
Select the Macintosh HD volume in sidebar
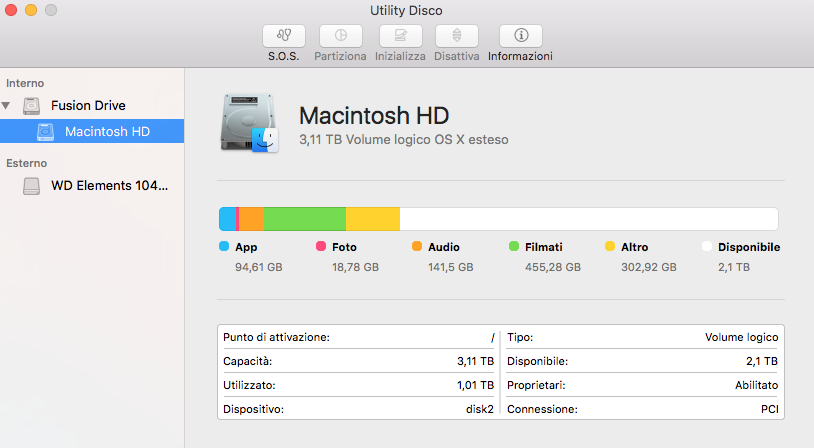pyautogui.click(x=92, y=131)
